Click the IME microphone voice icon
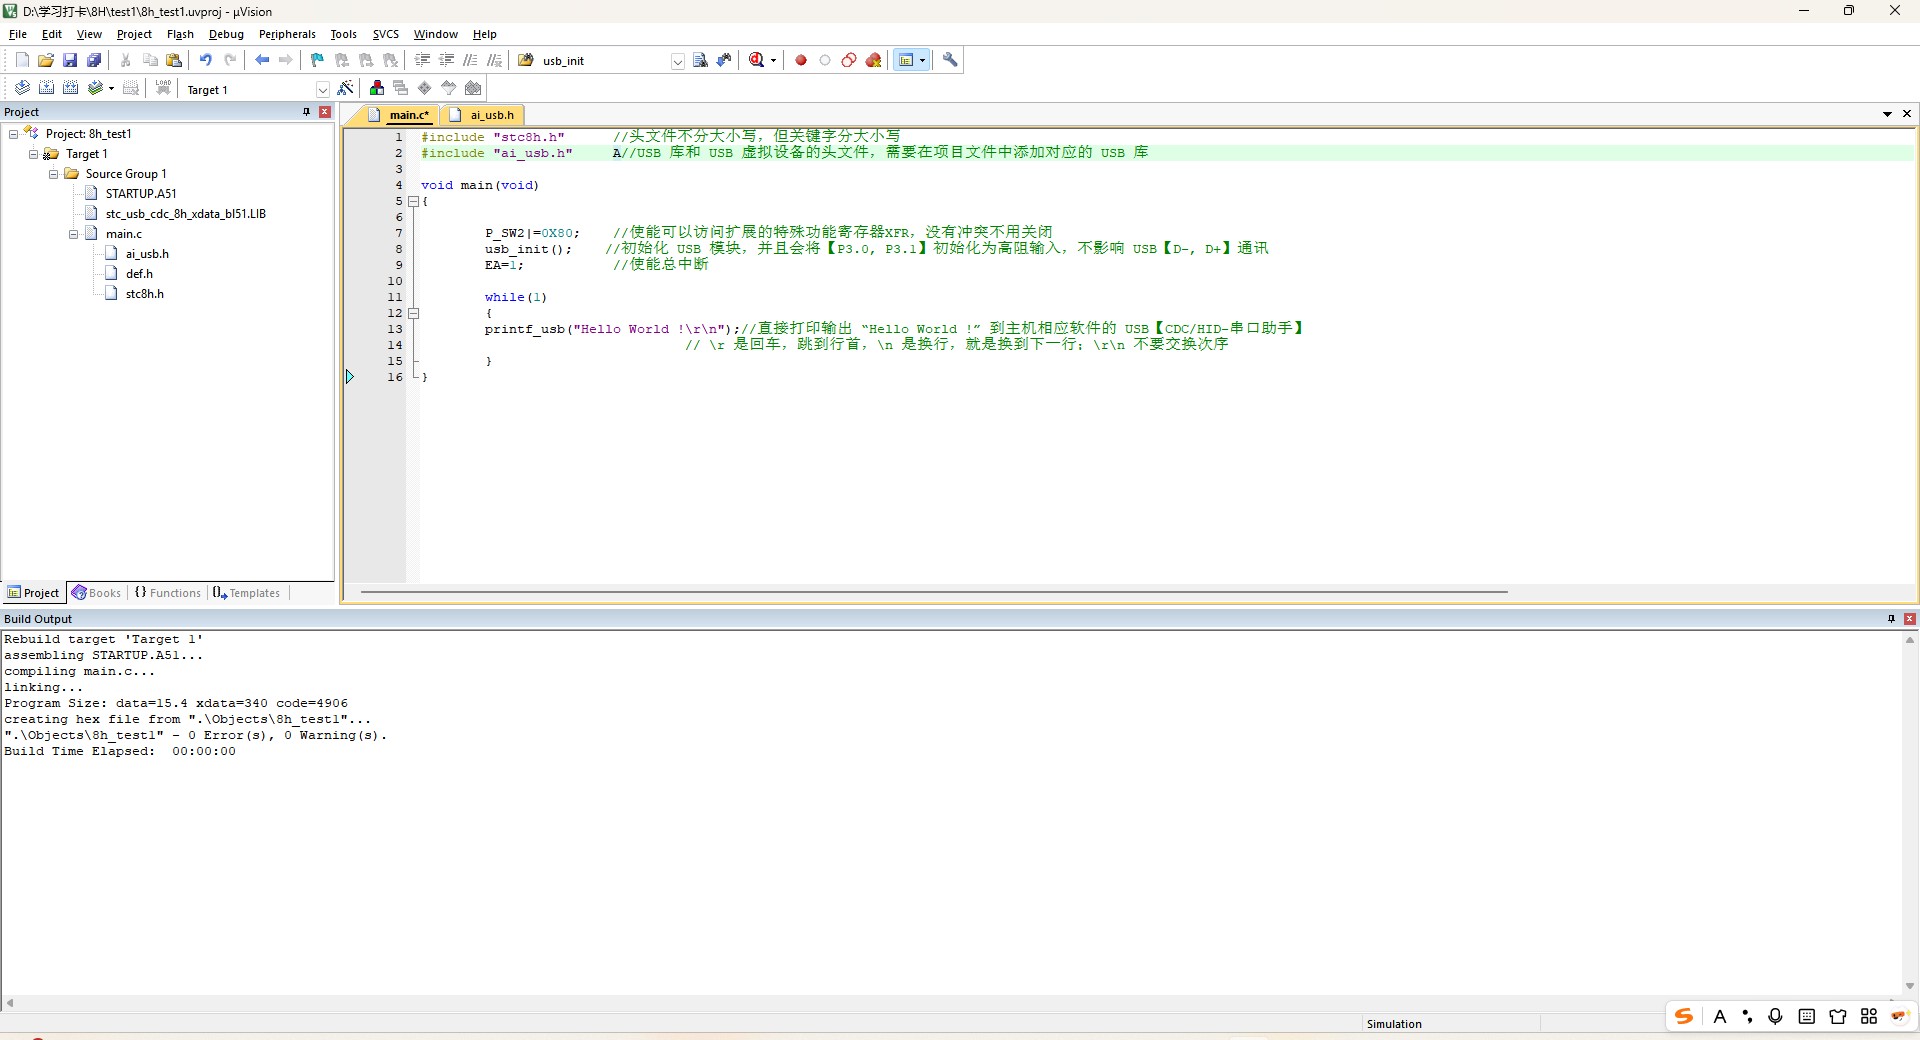The height and width of the screenshot is (1040, 1920). 1775,1016
